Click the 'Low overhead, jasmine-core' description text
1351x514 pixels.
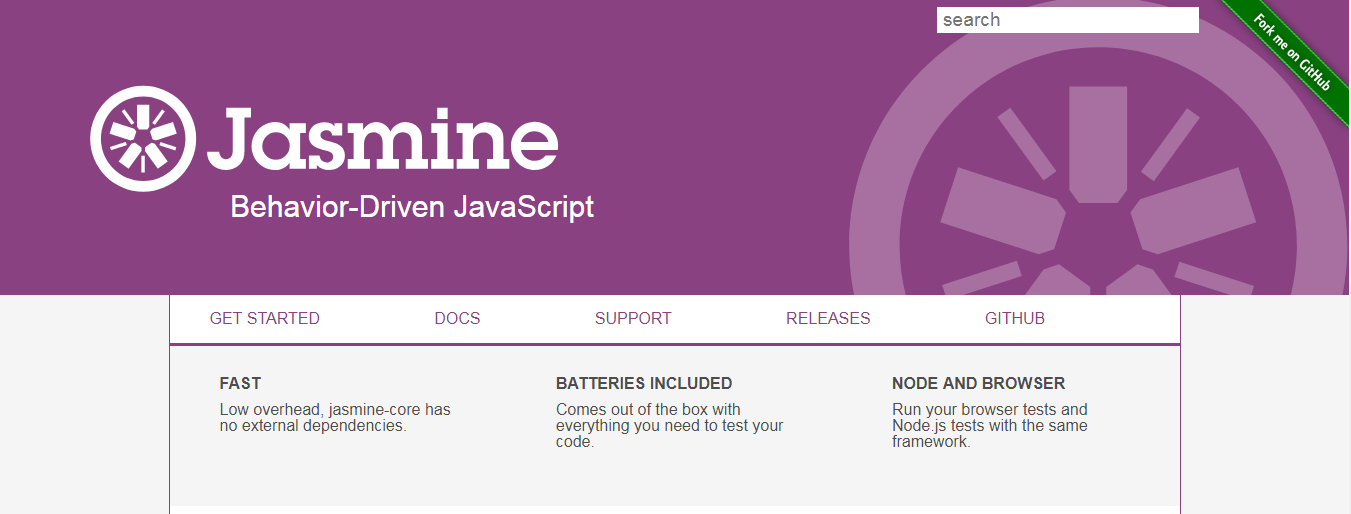click(x=335, y=409)
